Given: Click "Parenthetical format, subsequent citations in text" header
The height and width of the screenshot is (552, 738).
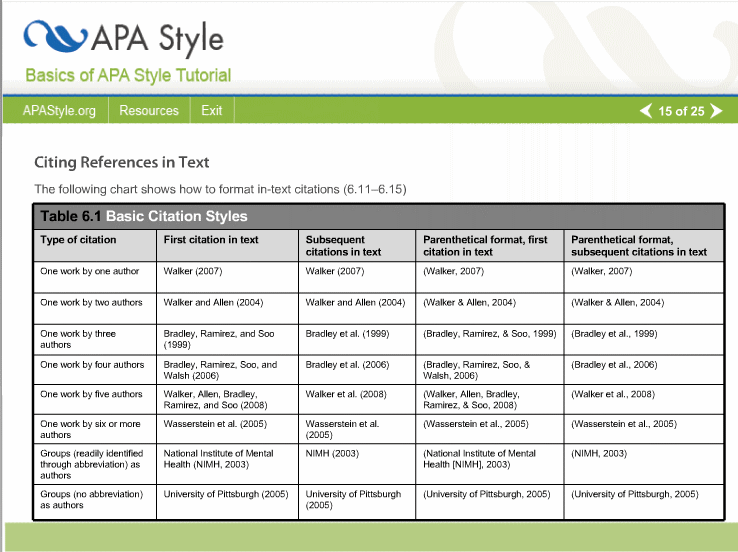Looking at the screenshot, I should [x=638, y=246].
